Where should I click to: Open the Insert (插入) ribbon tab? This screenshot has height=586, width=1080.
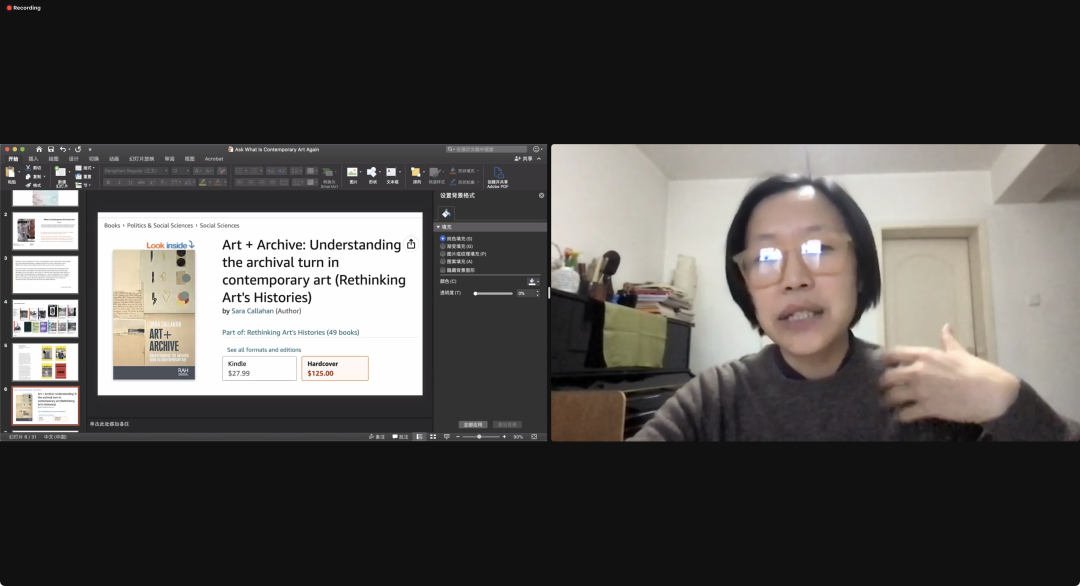(34, 159)
